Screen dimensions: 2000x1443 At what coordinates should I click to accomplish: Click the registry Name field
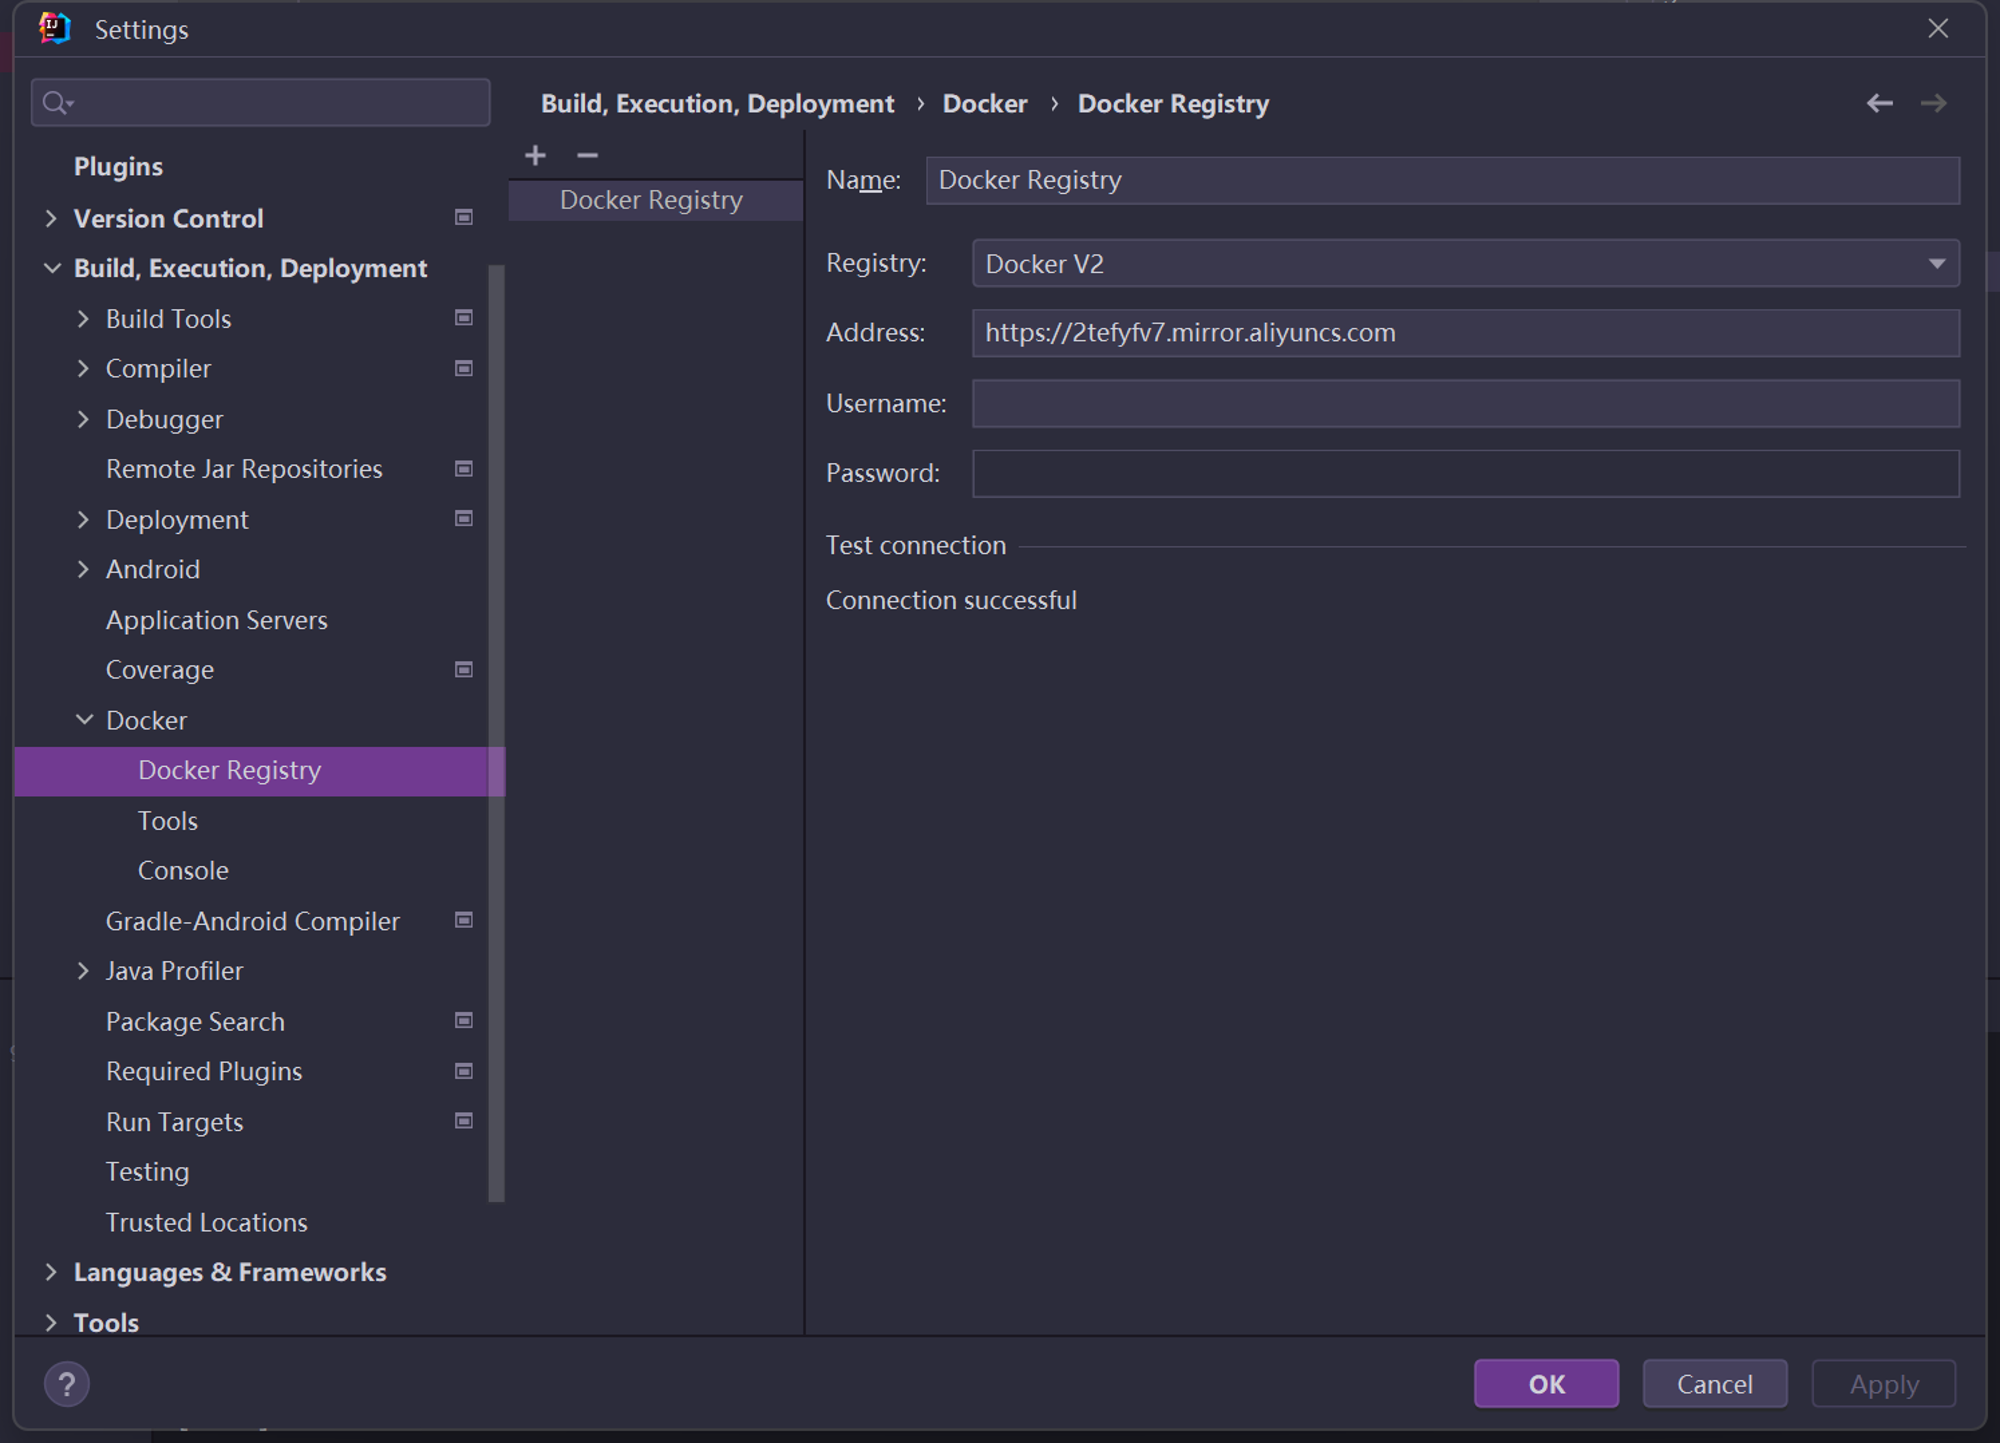(x=1442, y=181)
